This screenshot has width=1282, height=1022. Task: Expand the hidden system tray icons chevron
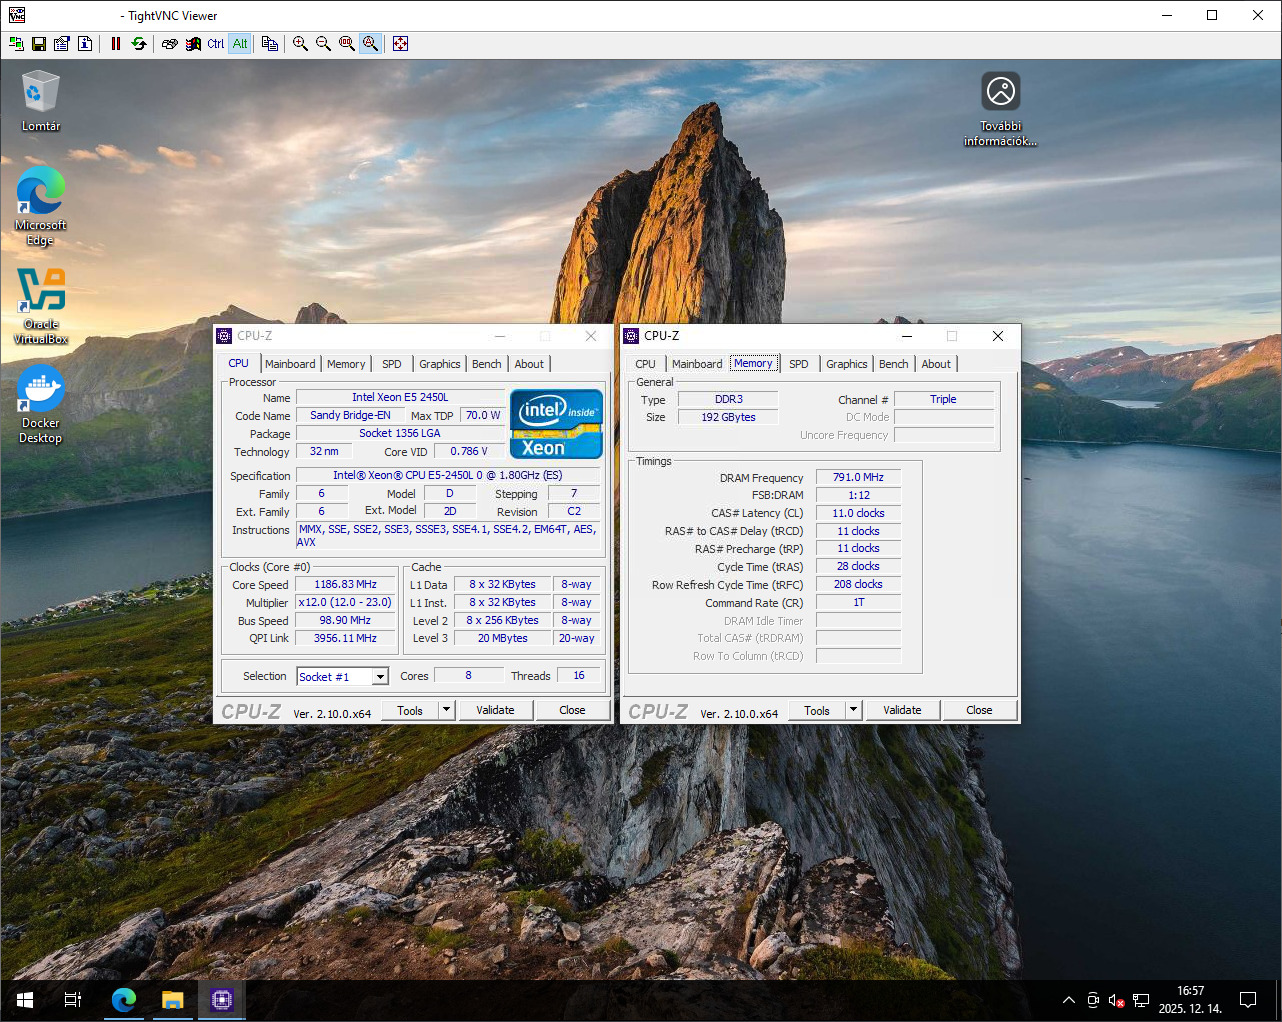coord(1068,1000)
